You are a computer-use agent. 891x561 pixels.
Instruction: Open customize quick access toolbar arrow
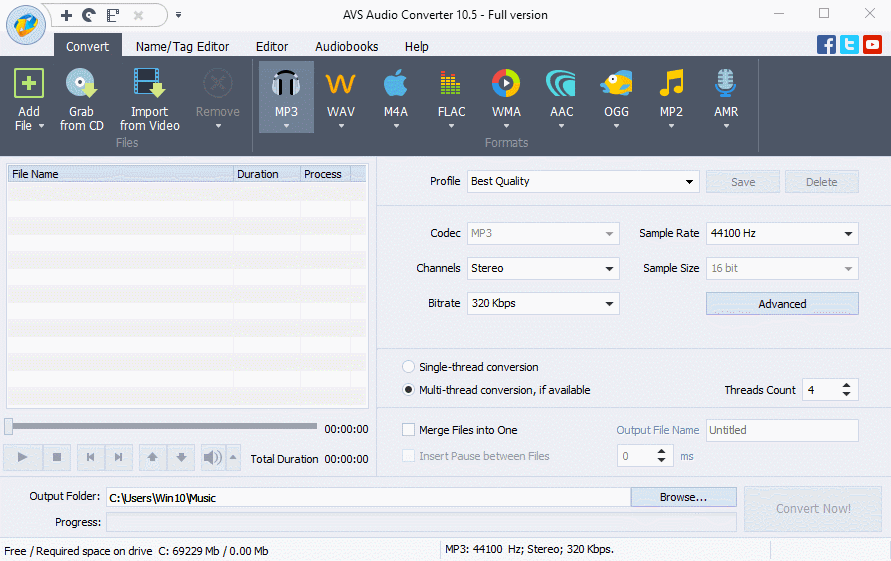coord(178,15)
